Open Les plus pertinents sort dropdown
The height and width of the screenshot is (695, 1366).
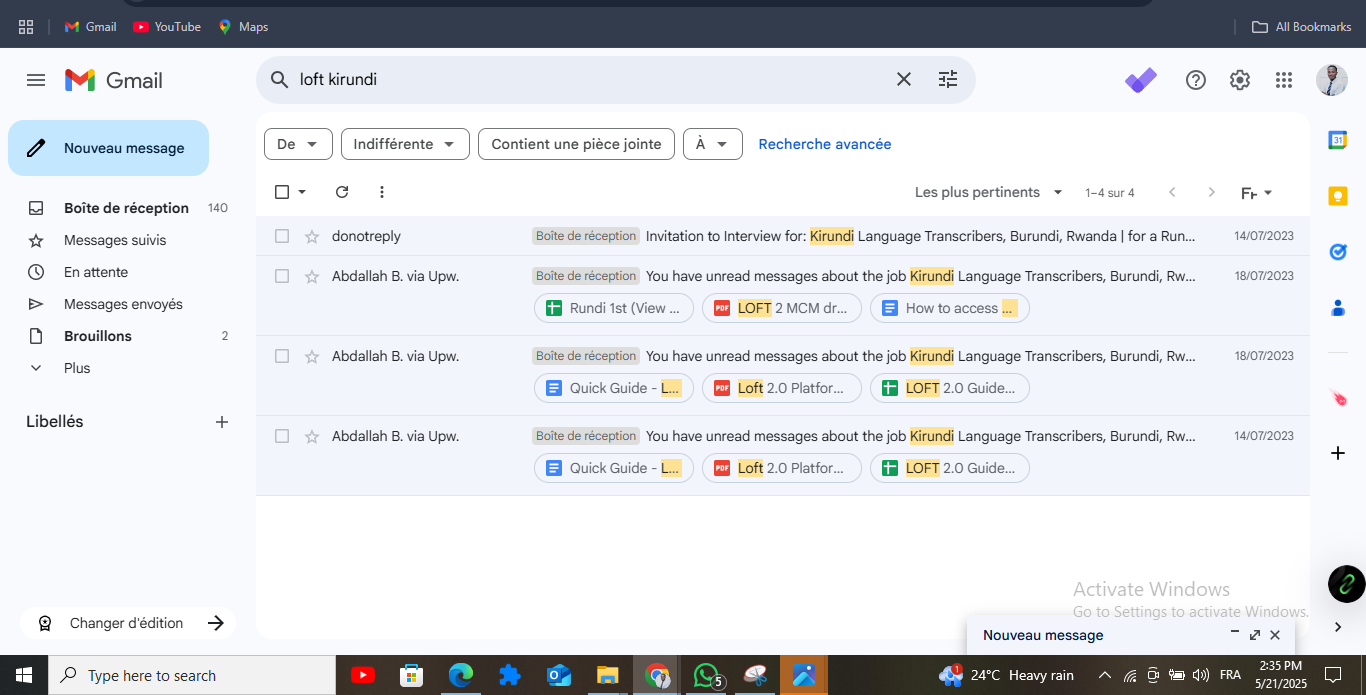coord(990,192)
